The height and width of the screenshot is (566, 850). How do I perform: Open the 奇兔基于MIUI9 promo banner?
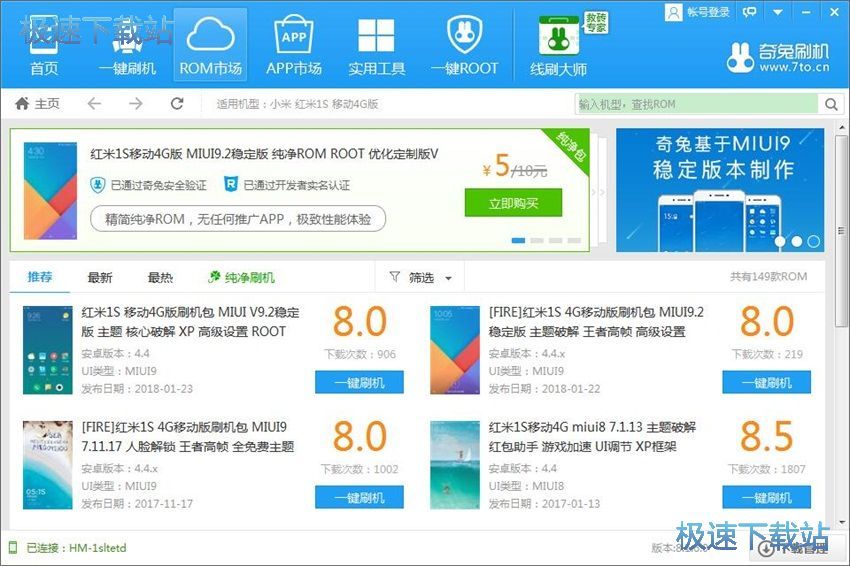point(720,190)
